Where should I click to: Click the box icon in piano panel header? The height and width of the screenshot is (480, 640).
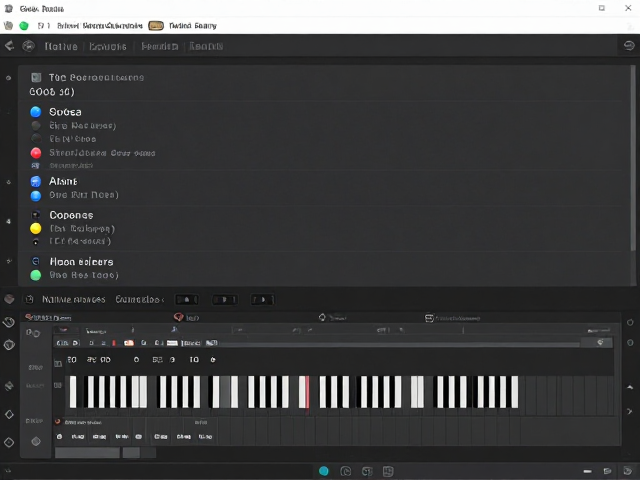(x=429, y=318)
